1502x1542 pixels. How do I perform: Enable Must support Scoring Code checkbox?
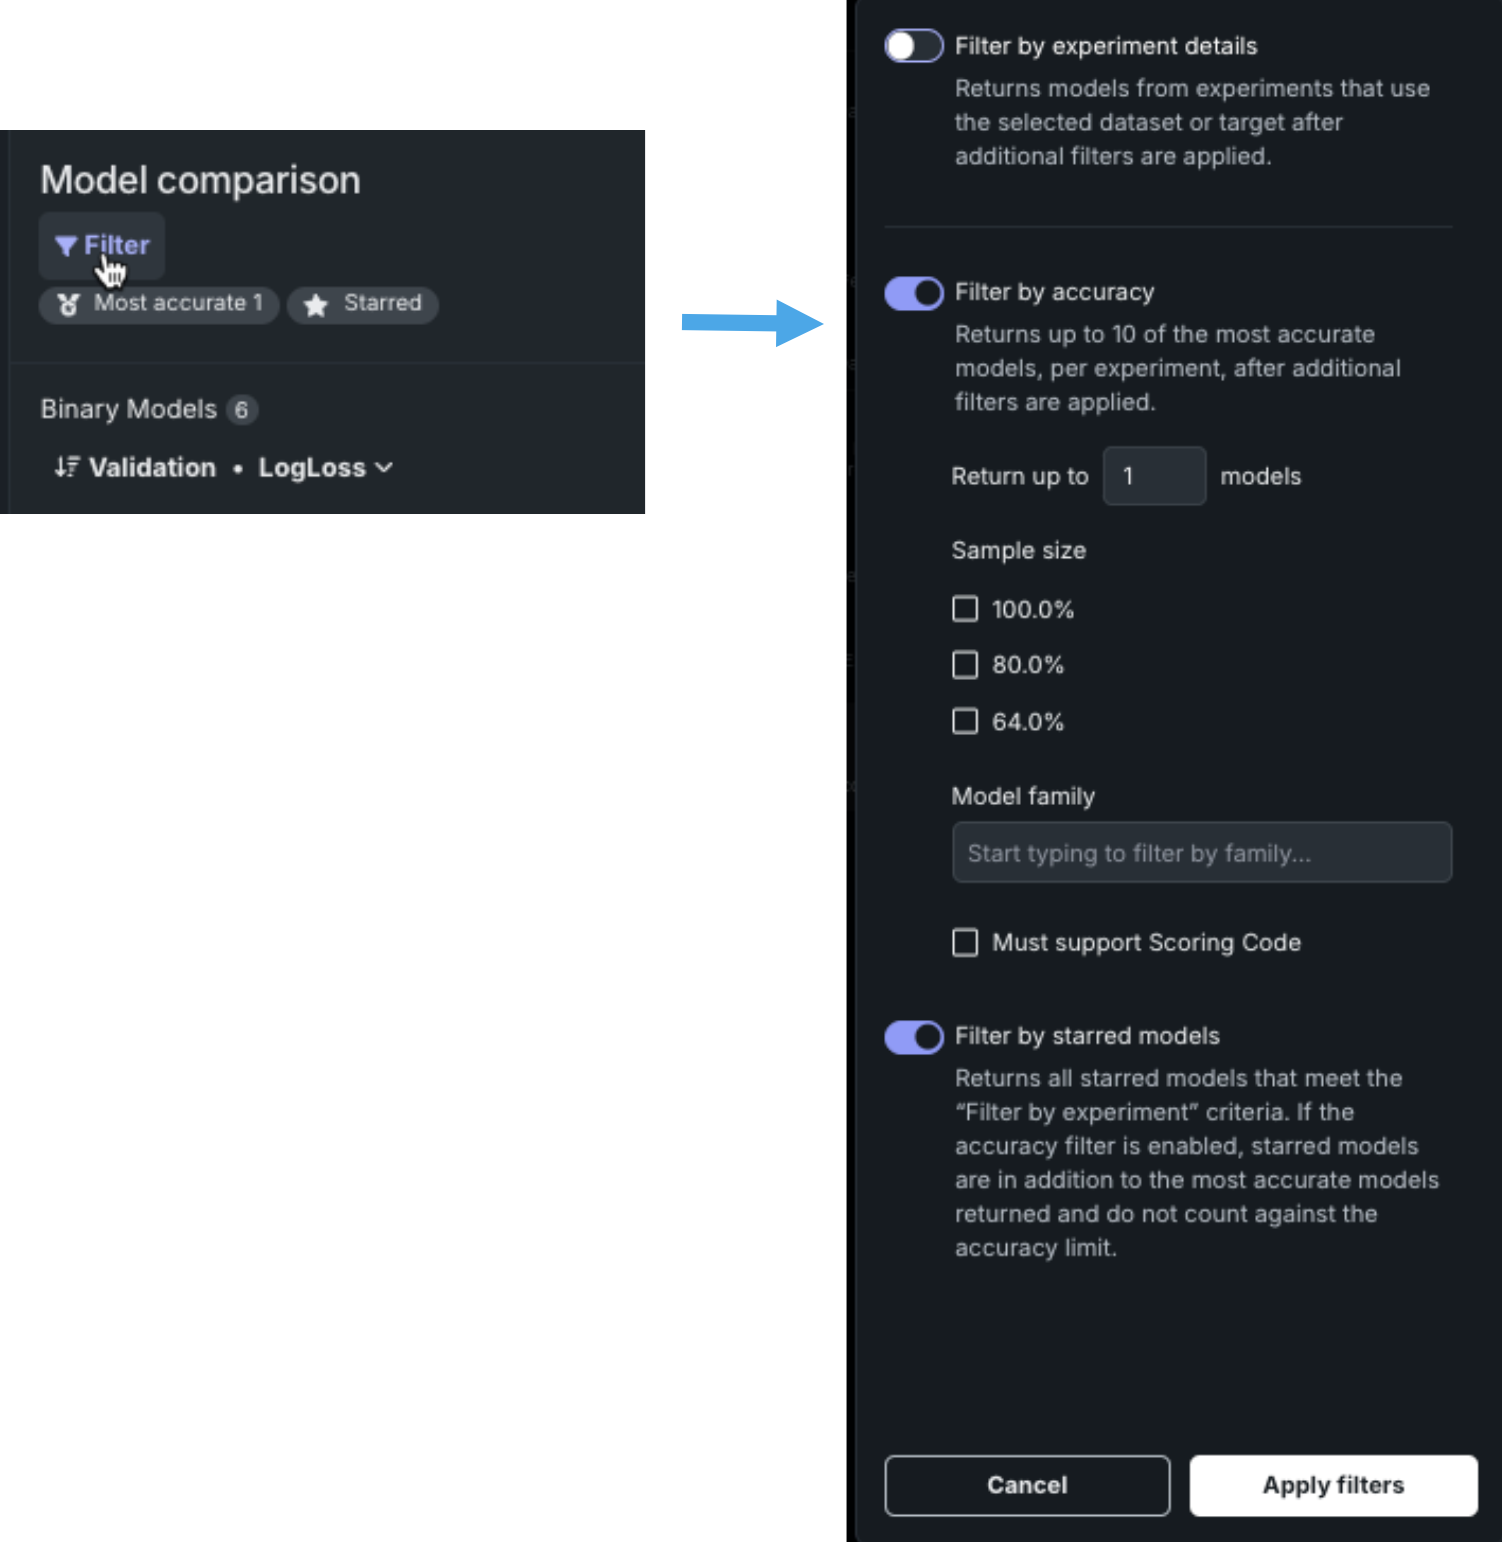pyautogui.click(x=965, y=942)
